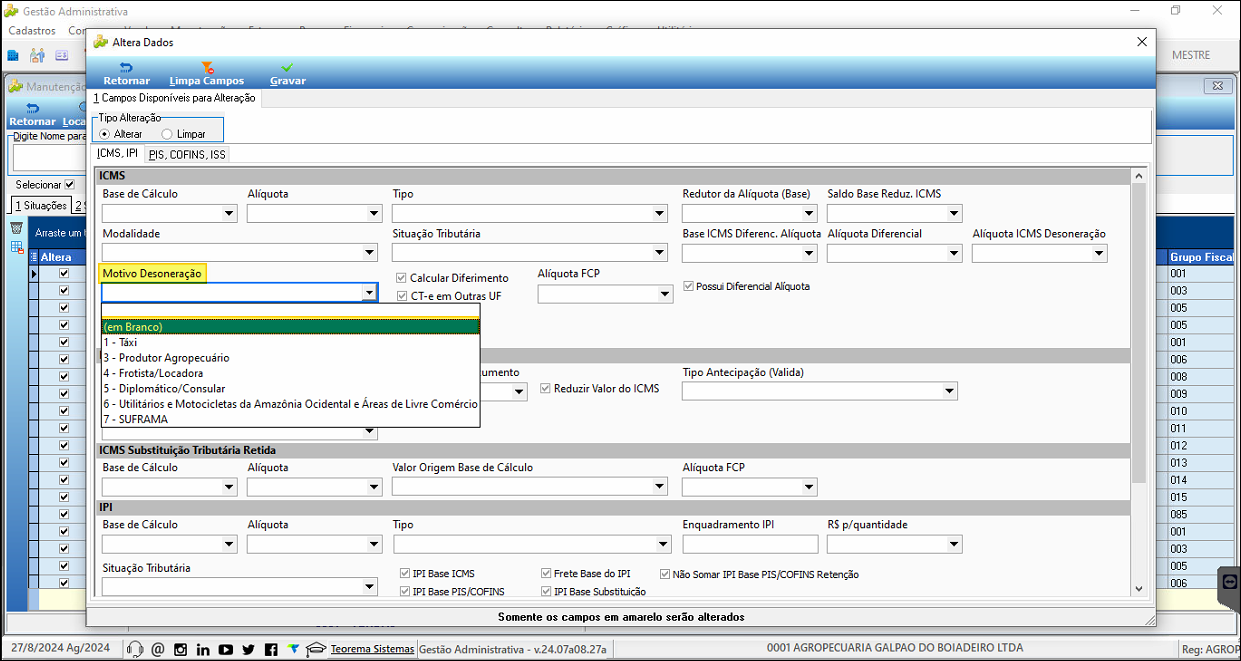
Task: Choose 5 - Diplomático/Consular option
Action: (x=290, y=388)
